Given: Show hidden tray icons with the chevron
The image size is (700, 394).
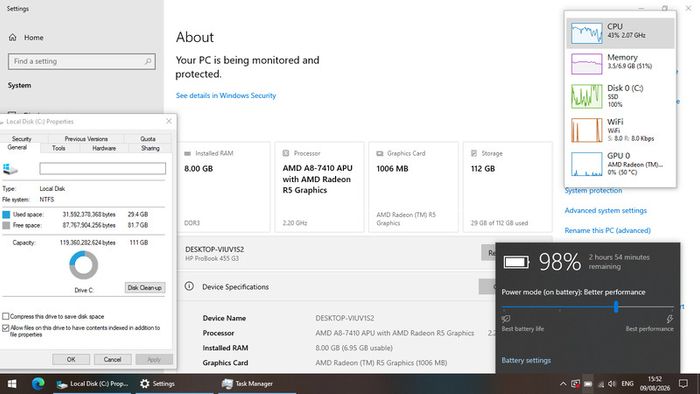Looking at the screenshot, I should coord(563,384).
